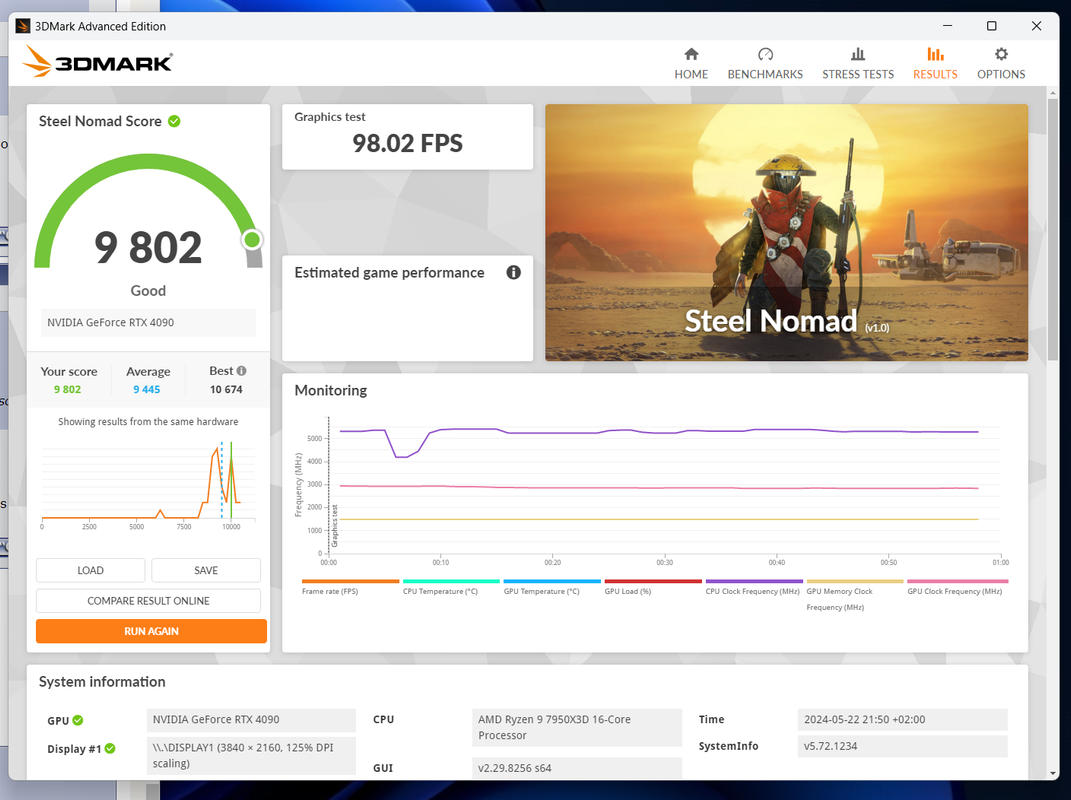Switch to the BENCHMARKS tab
The width and height of the screenshot is (1071, 800).
(765, 64)
